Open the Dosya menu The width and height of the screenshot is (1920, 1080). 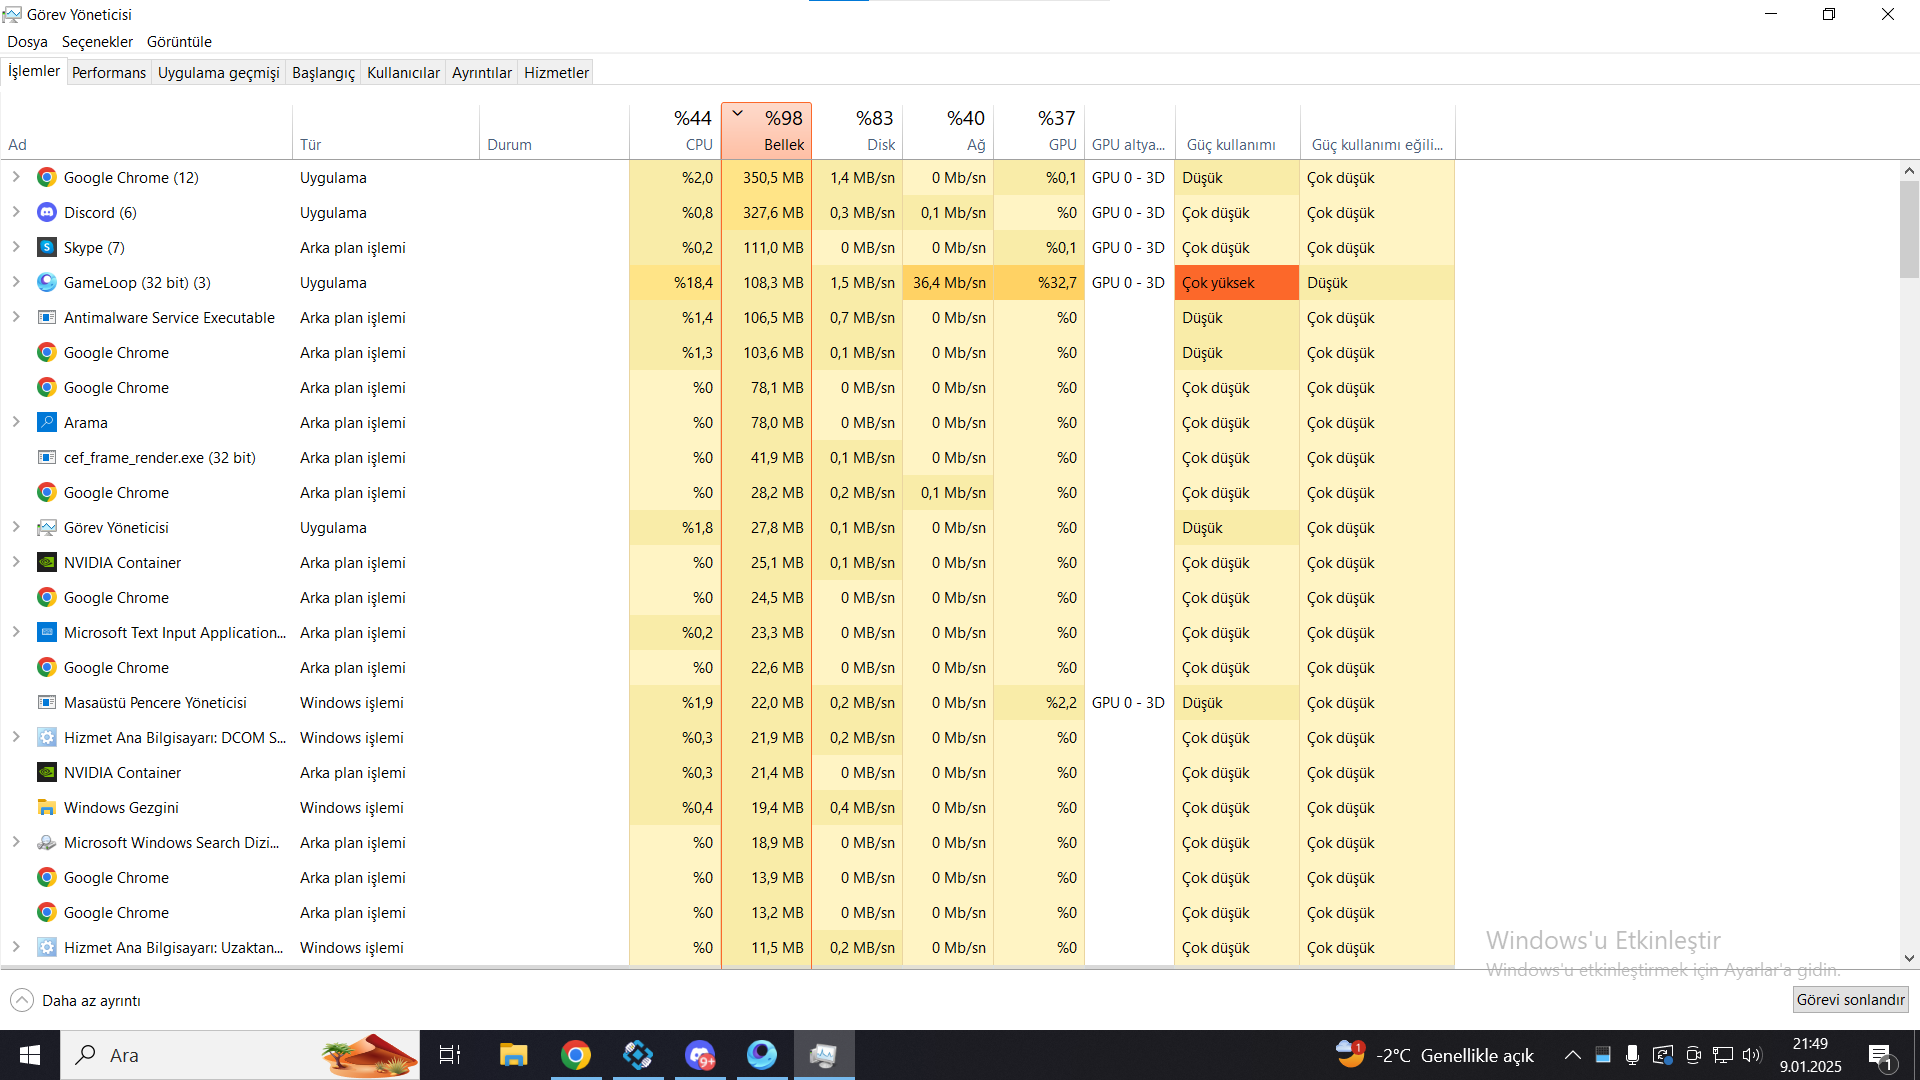click(x=27, y=42)
